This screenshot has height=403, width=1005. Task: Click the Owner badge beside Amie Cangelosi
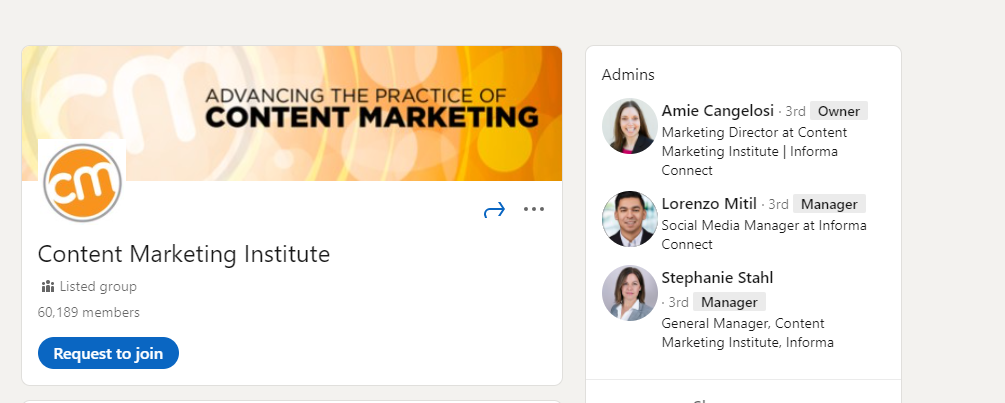pyautogui.click(x=838, y=111)
